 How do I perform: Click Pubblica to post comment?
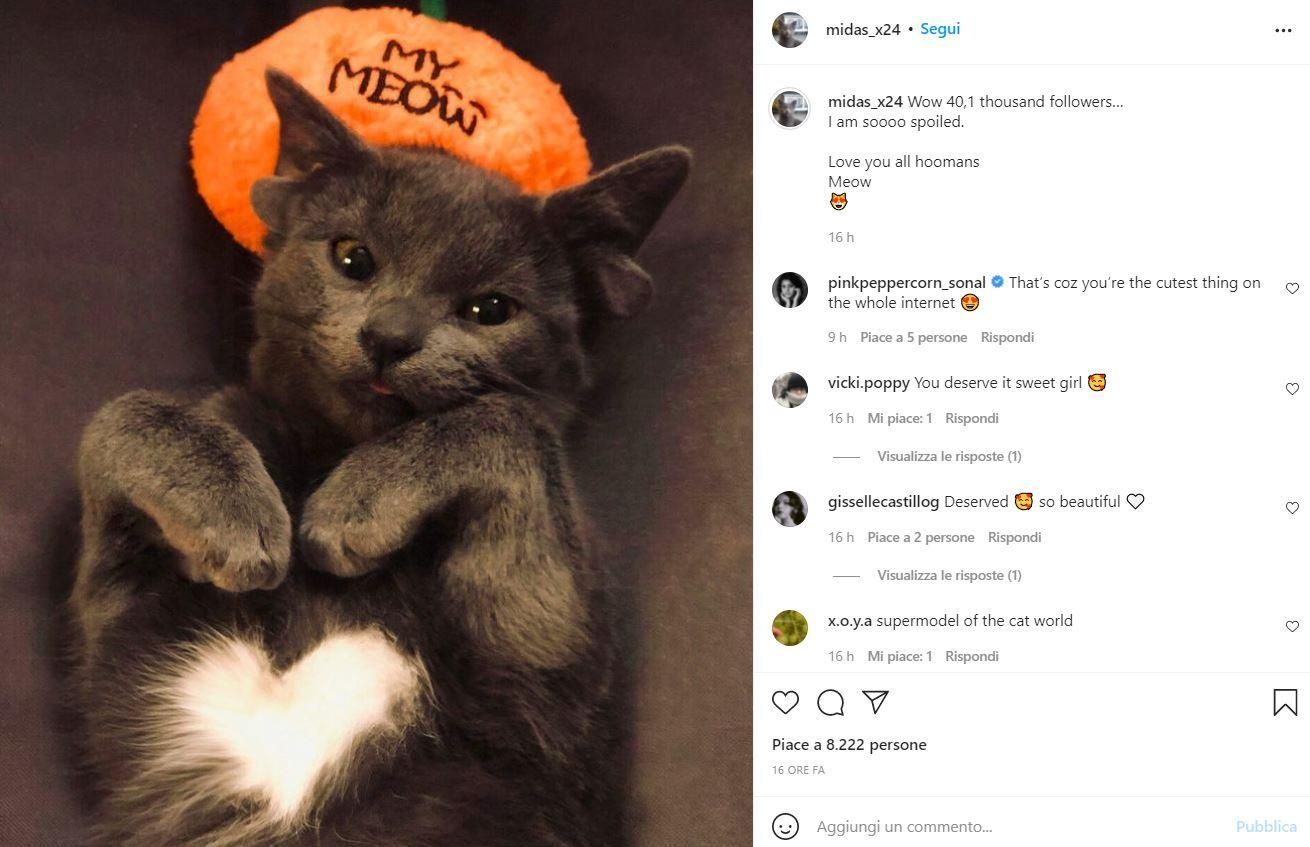tap(1266, 827)
